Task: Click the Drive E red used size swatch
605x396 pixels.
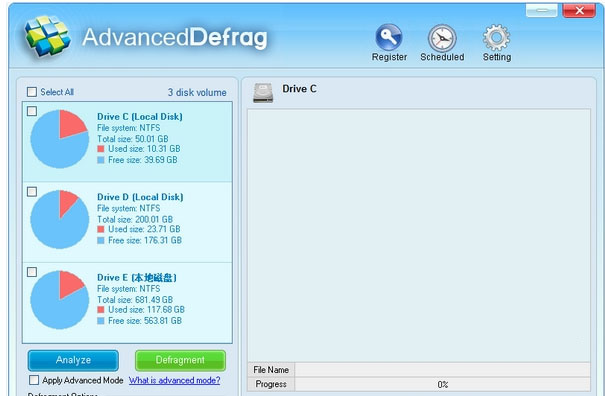Action: 101,310
